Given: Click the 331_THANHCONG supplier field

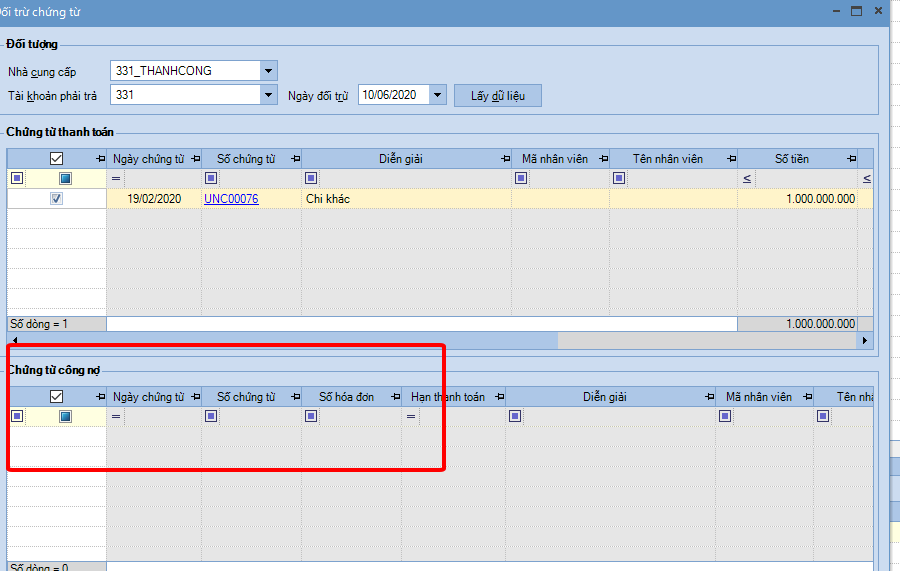Looking at the screenshot, I should pos(185,71).
